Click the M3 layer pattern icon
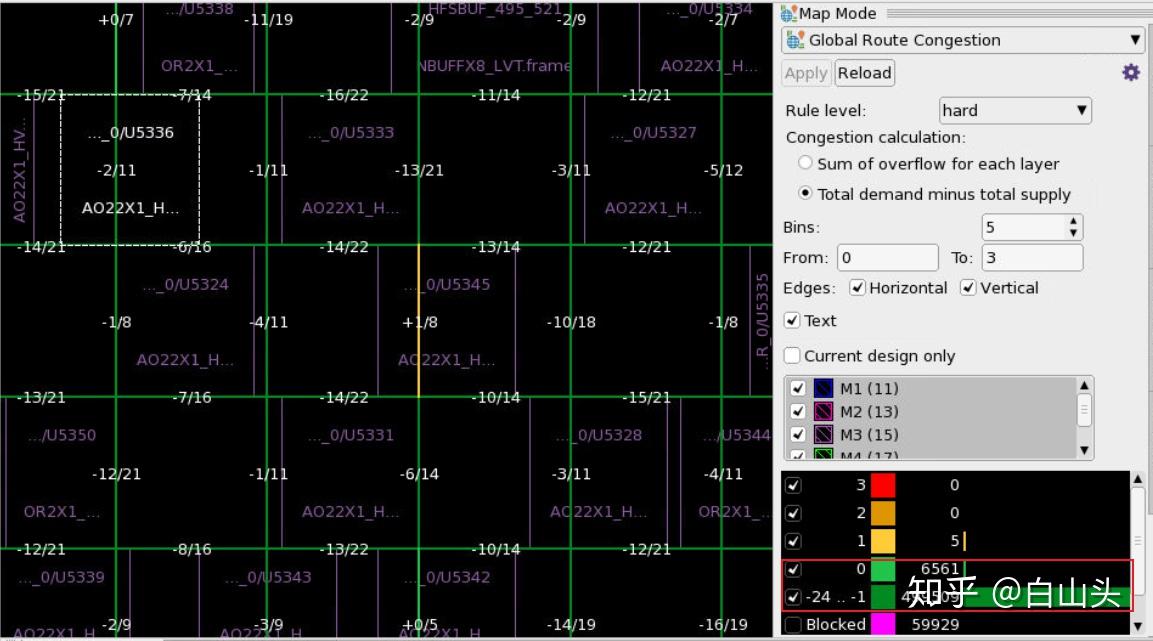This screenshot has width=1153, height=641. point(824,434)
